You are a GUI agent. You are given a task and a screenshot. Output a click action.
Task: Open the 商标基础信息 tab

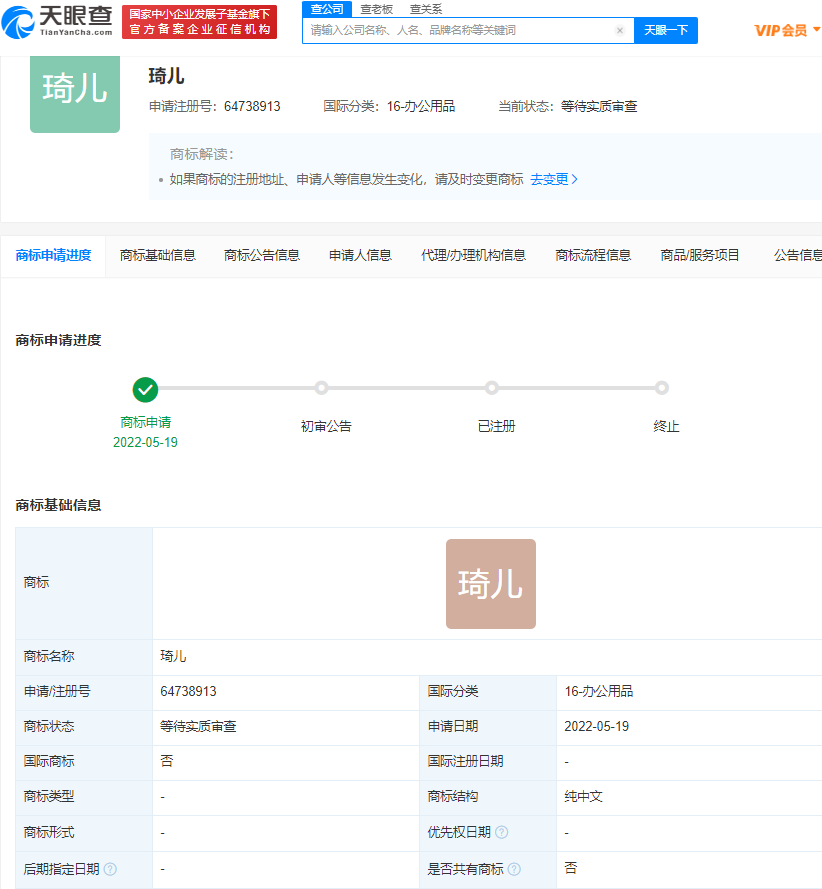(158, 255)
